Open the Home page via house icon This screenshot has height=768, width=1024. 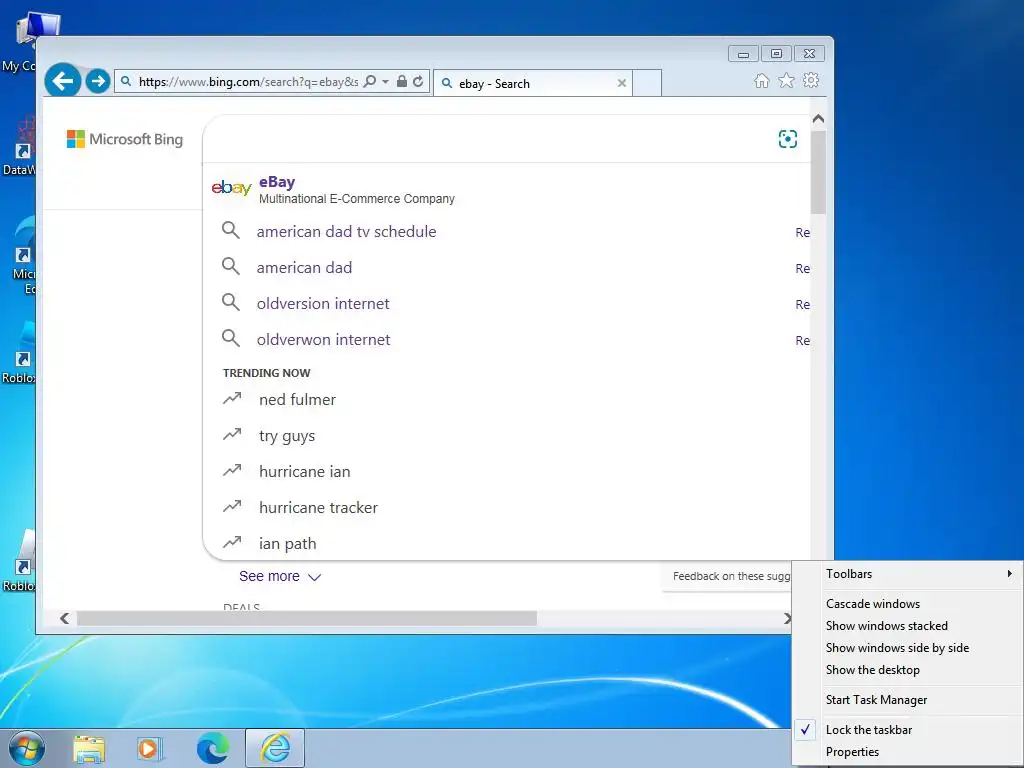click(x=761, y=80)
